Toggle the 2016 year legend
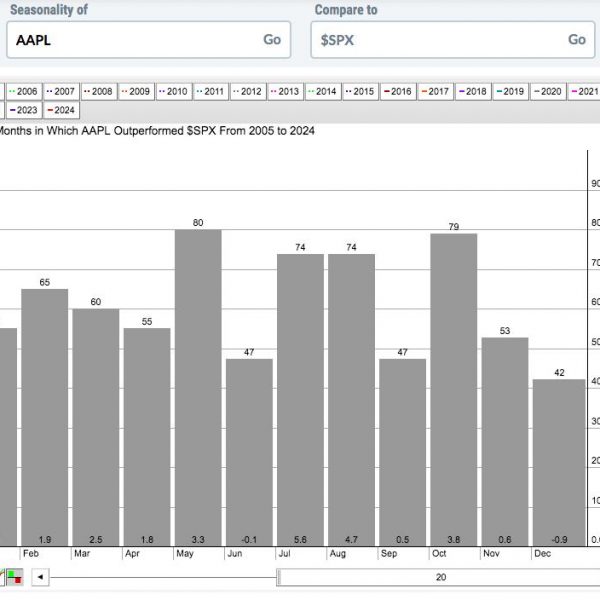The width and height of the screenshot is (600, 600). [x=398, y=92]
